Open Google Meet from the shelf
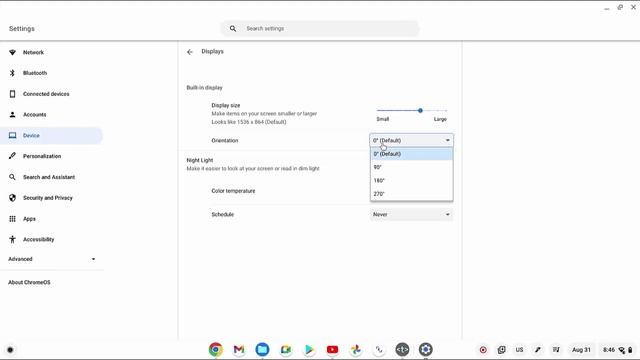640x360 pixels. 286,349
